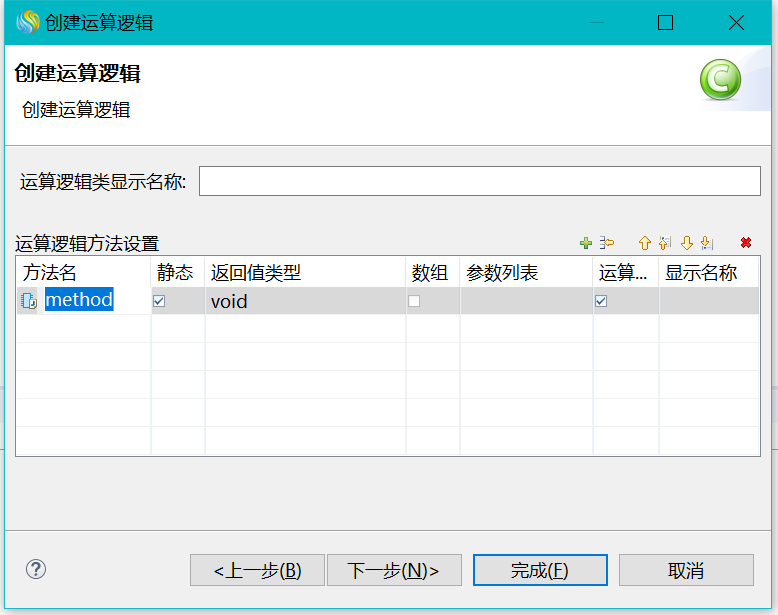Move selected method up with arrow icon

[644, 243]
